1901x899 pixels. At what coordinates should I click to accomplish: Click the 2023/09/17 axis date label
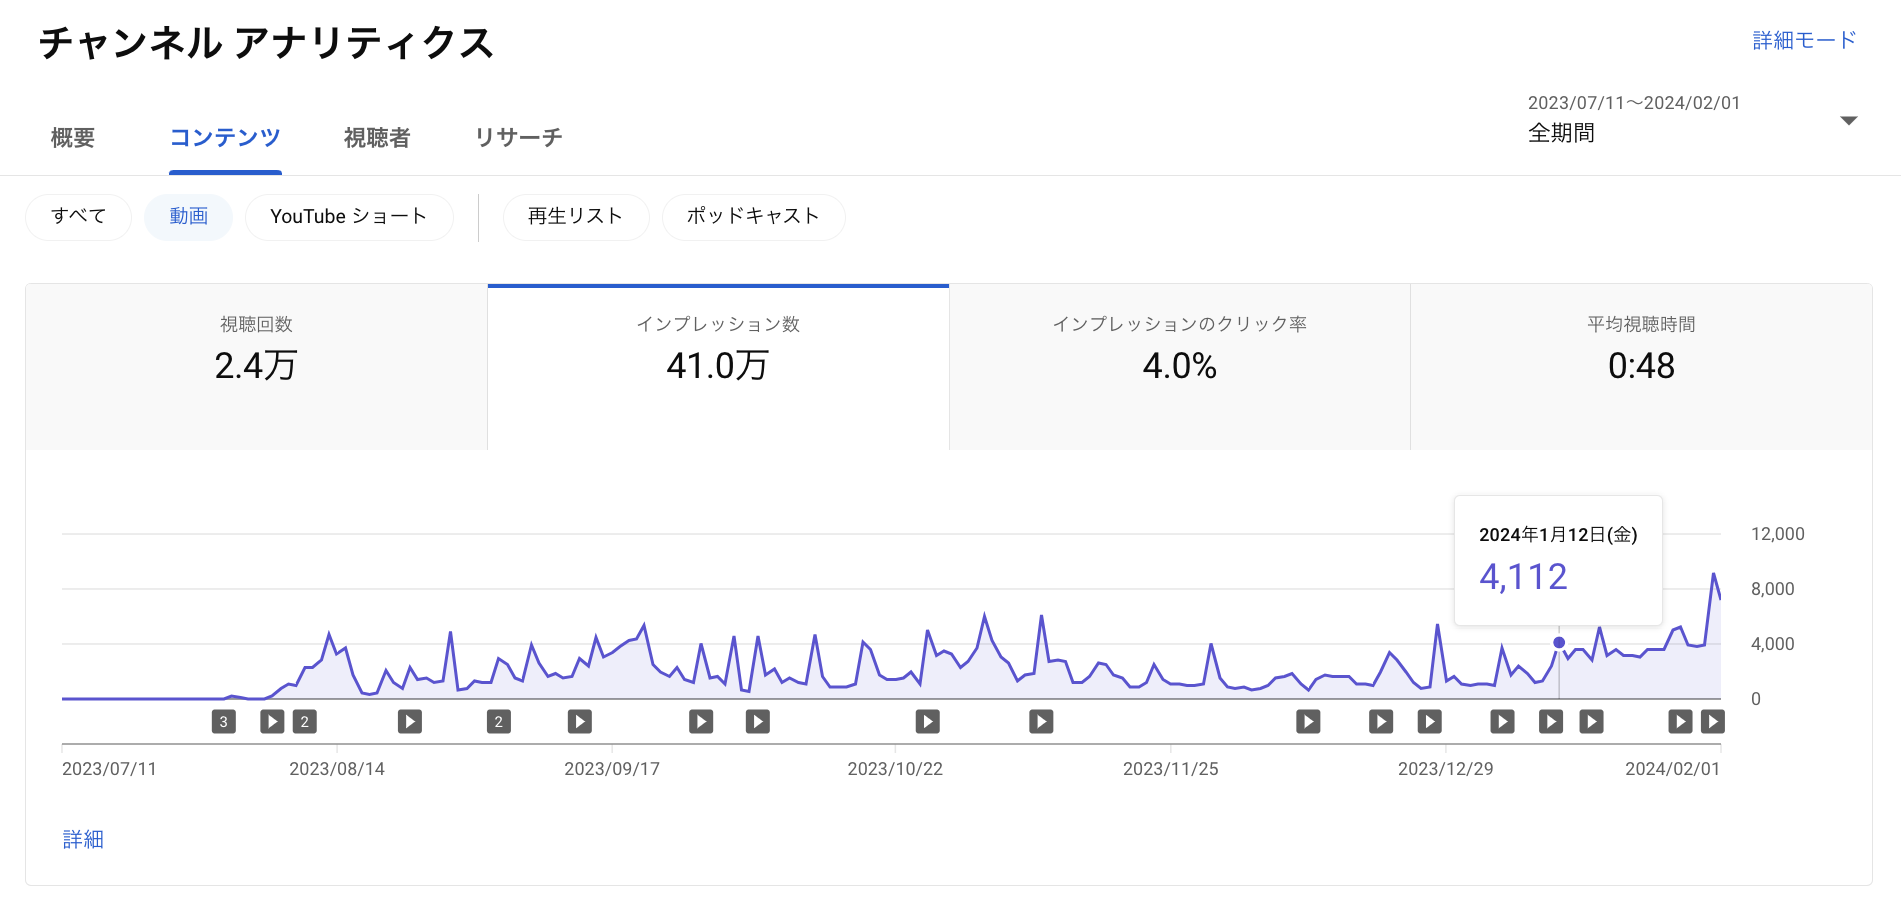coord(612,769)
